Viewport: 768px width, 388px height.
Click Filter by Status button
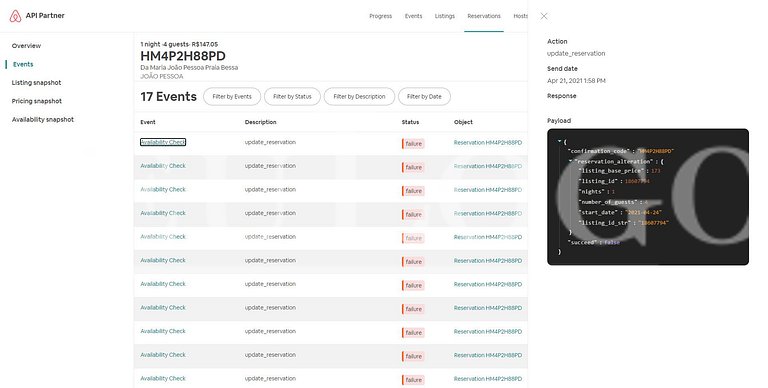click(x=292, y=97)
